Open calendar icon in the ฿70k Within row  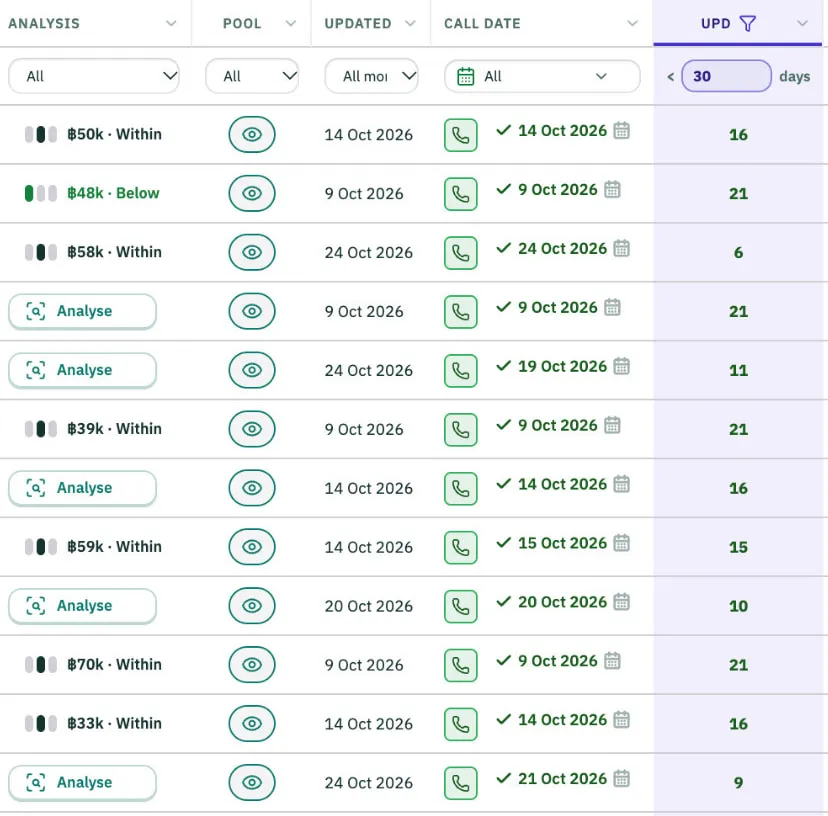point(612,660)
